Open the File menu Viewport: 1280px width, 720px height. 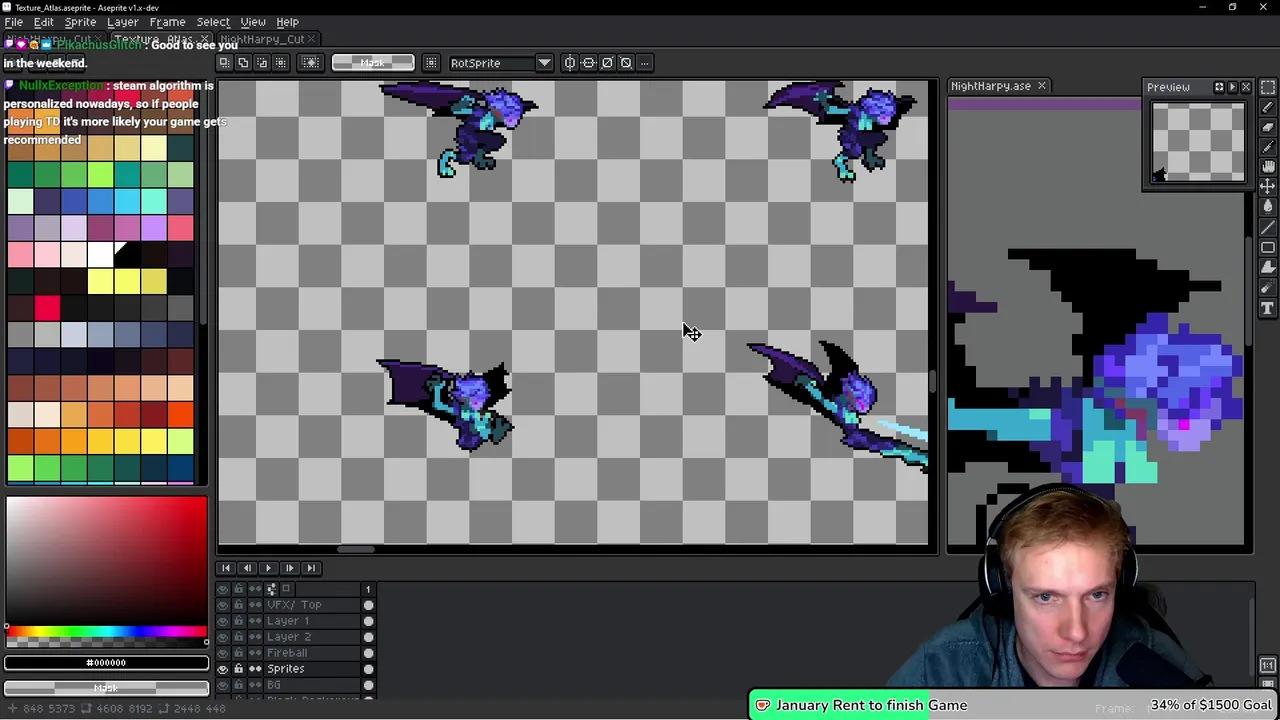[x=14, y=22]
